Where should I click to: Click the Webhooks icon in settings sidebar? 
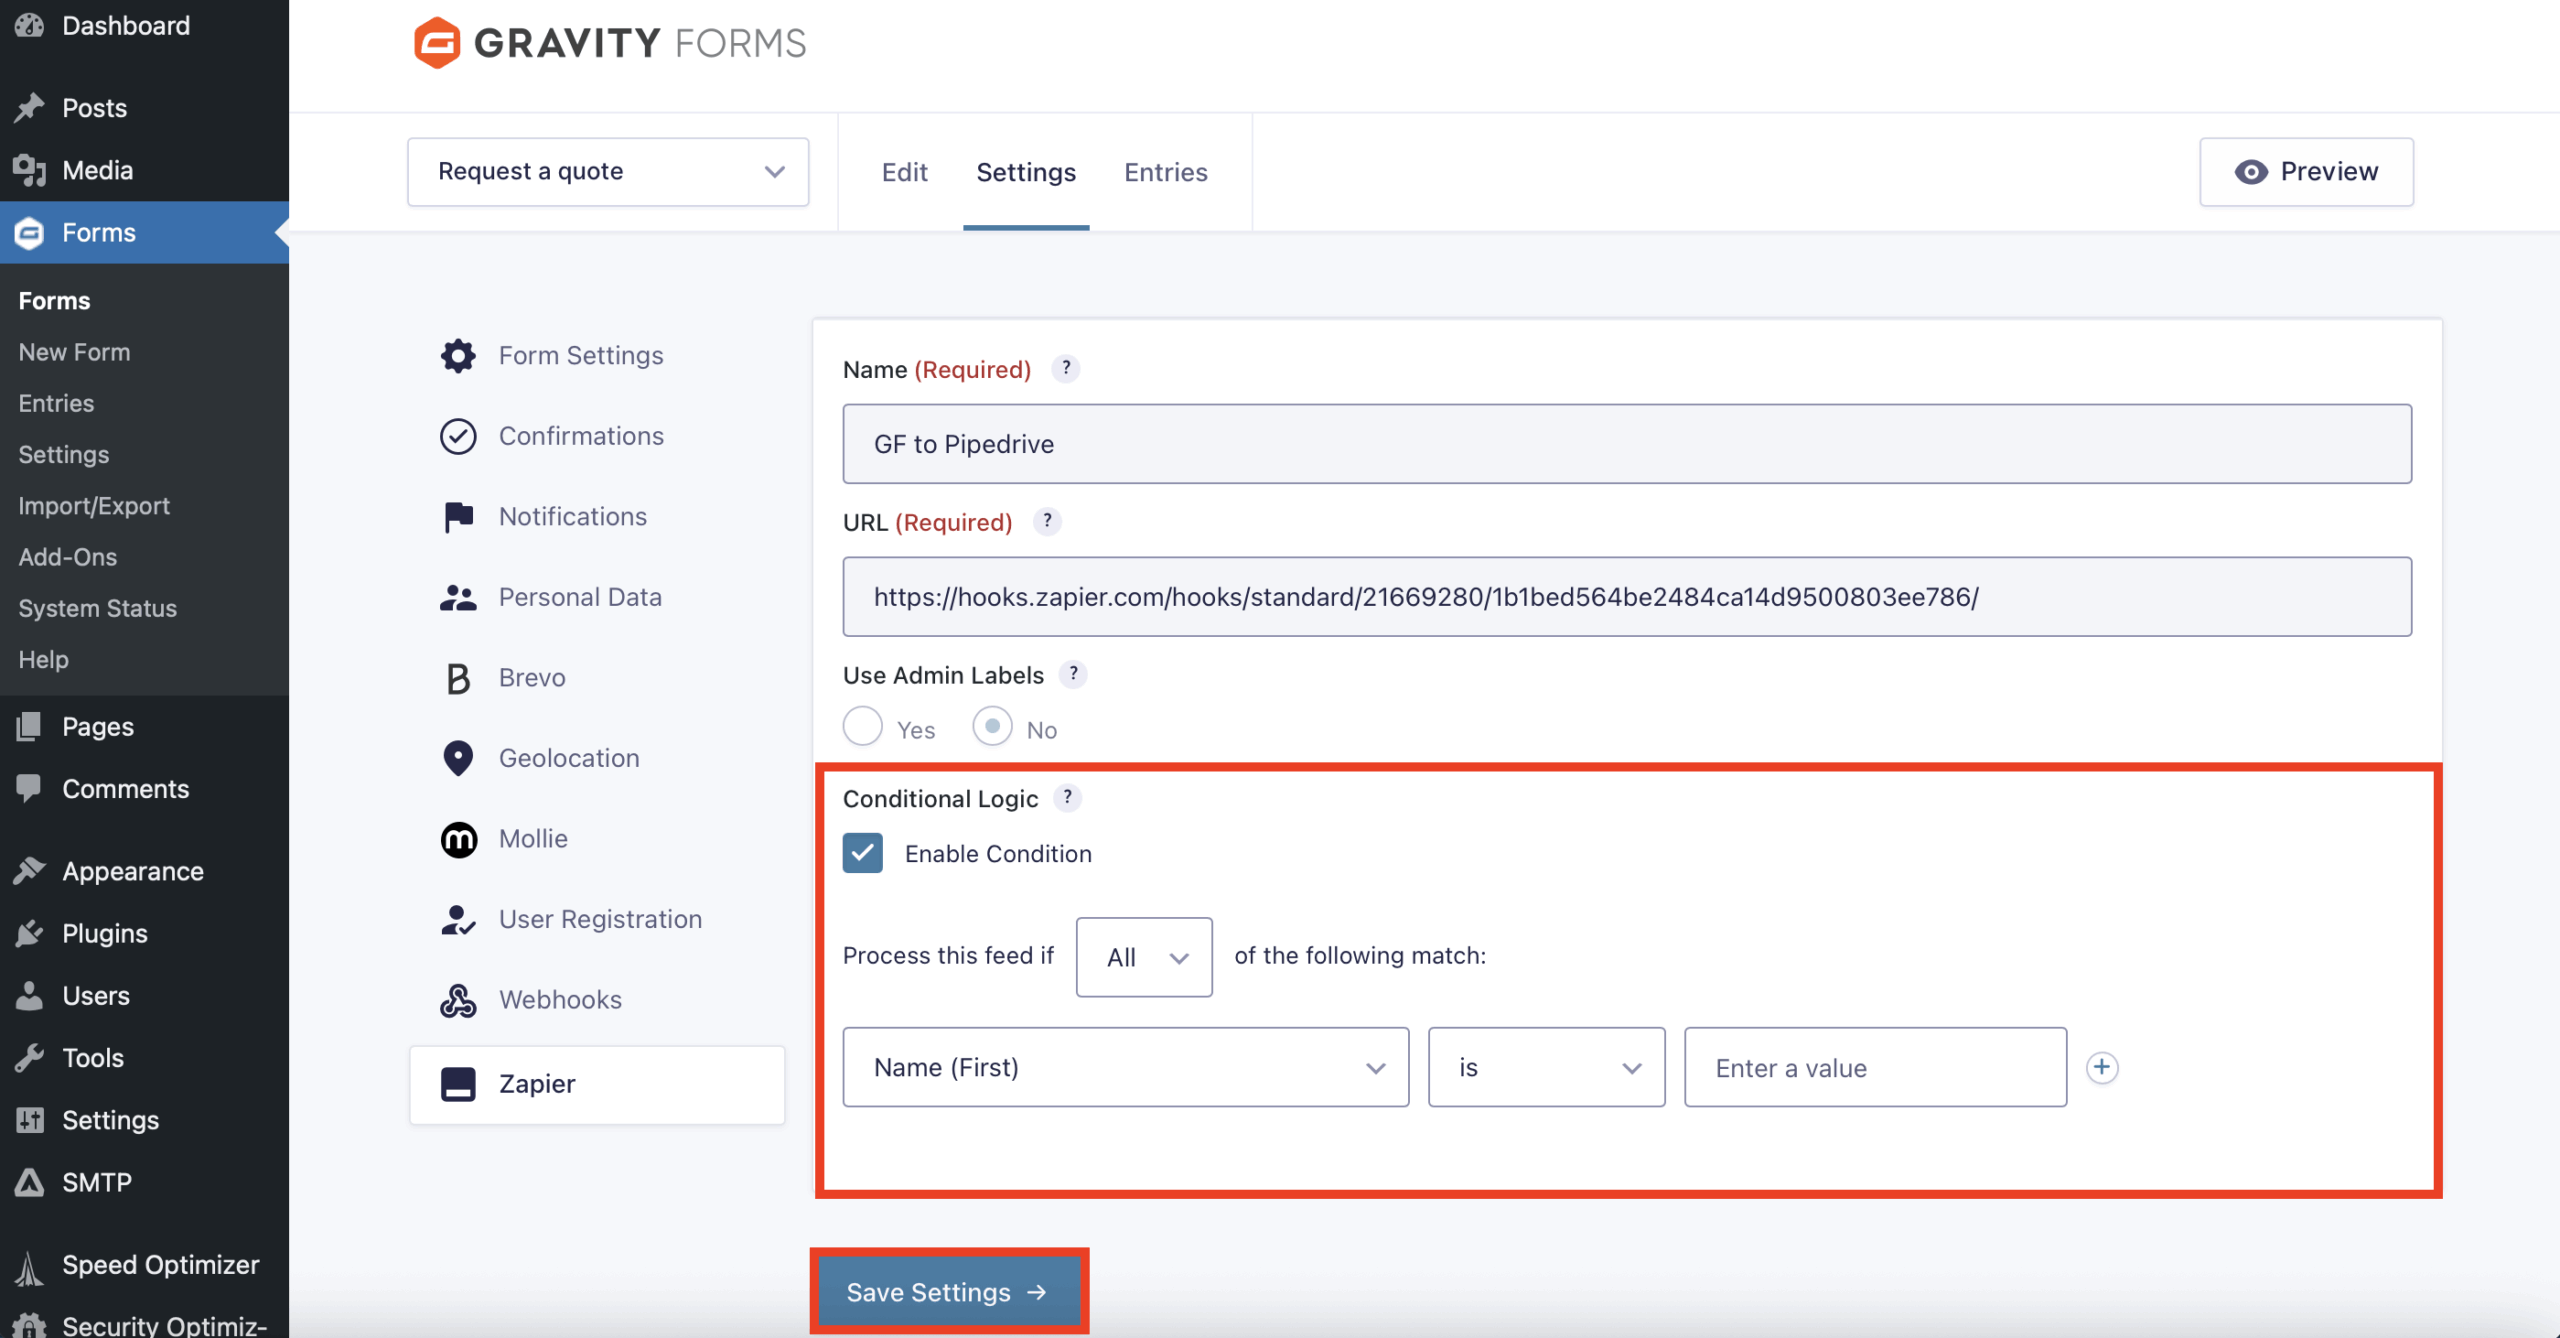tap(458, 1000)
